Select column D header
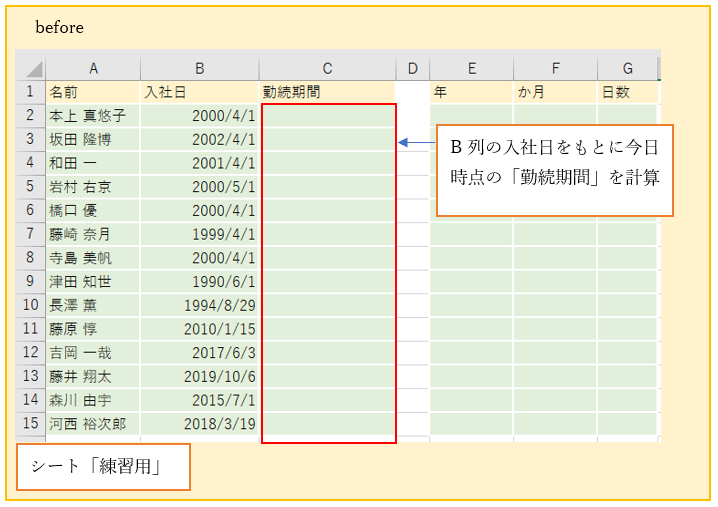This screenshot has height=507, width=718. [x=412, y=69]
